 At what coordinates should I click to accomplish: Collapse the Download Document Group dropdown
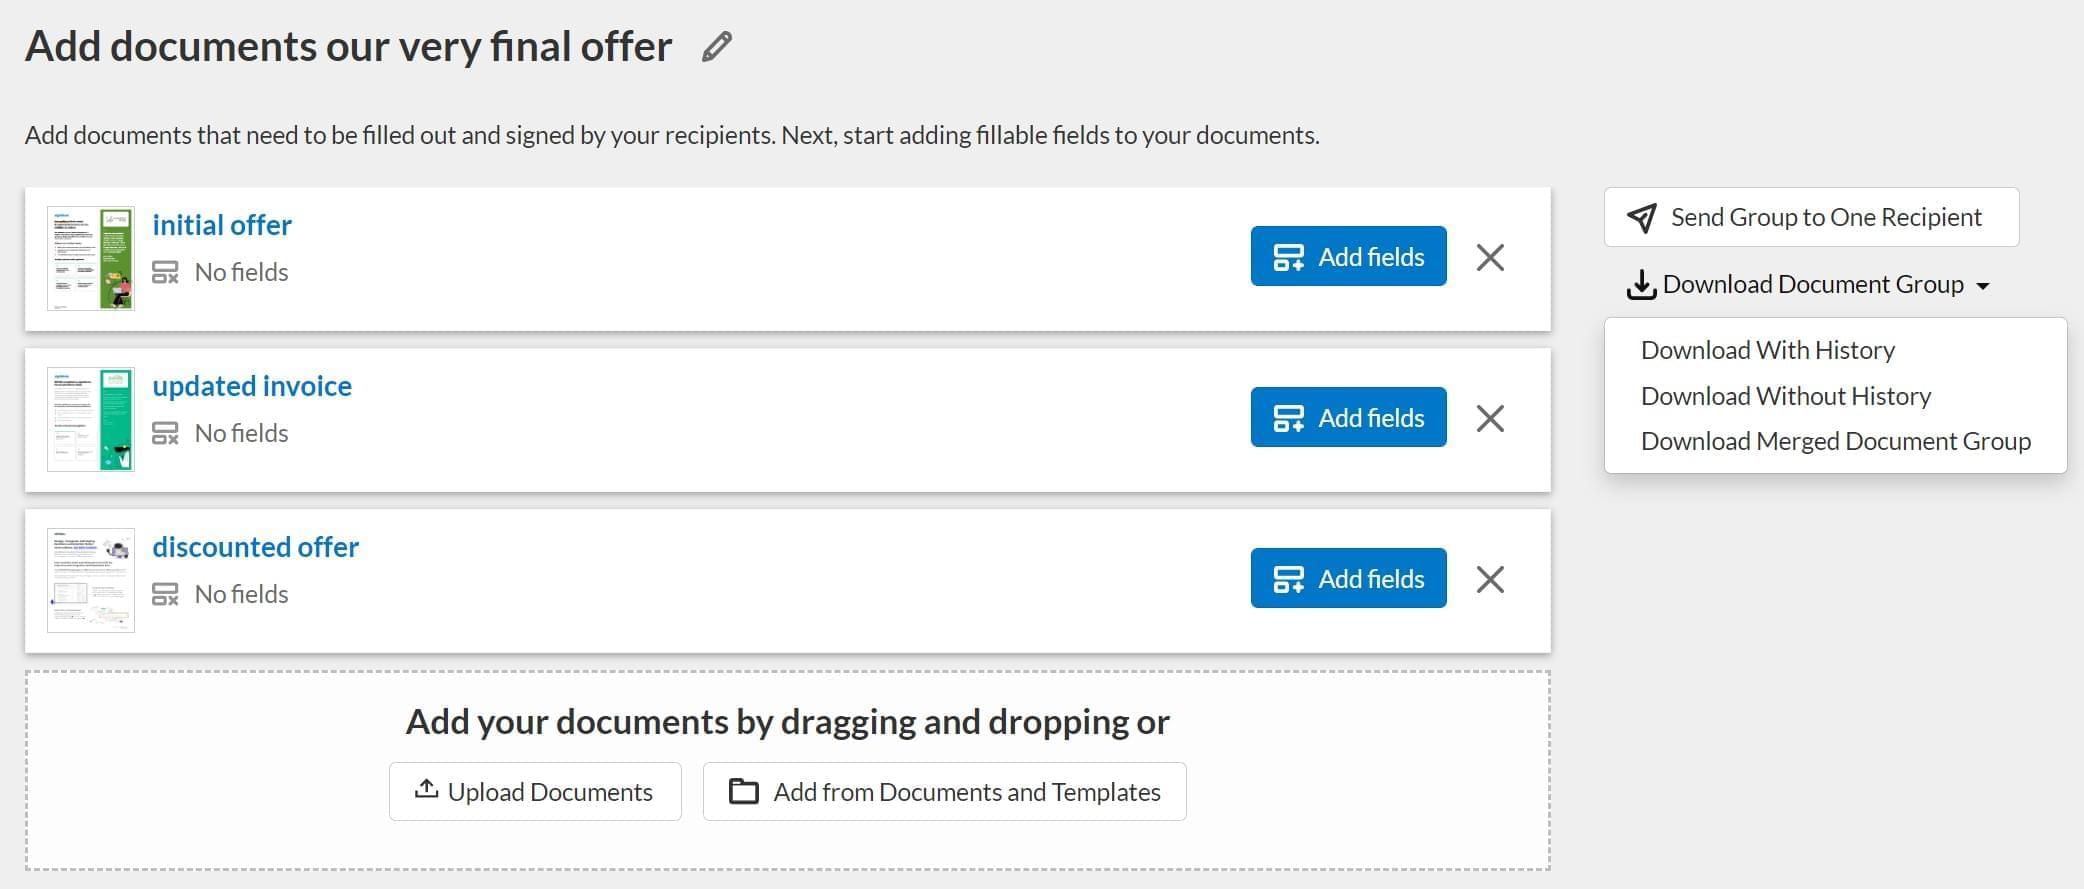tap(1982, 286)
